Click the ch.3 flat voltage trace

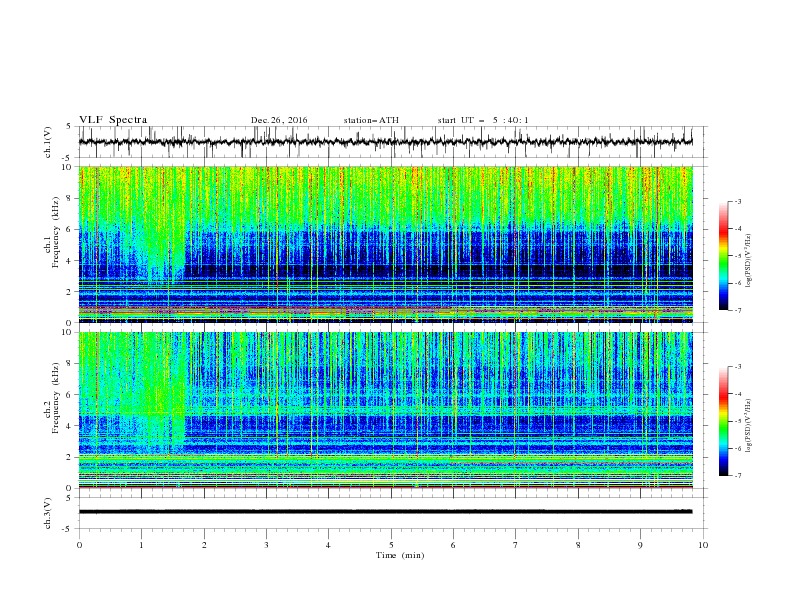coord(385,512)
